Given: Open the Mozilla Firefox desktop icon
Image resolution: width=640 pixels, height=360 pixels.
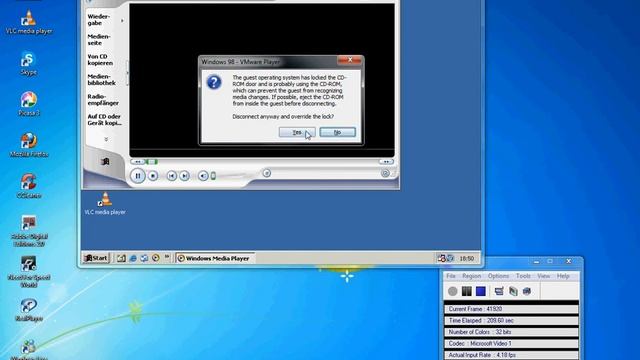Looking at the screenshot, I should click(x=29, y=145).
